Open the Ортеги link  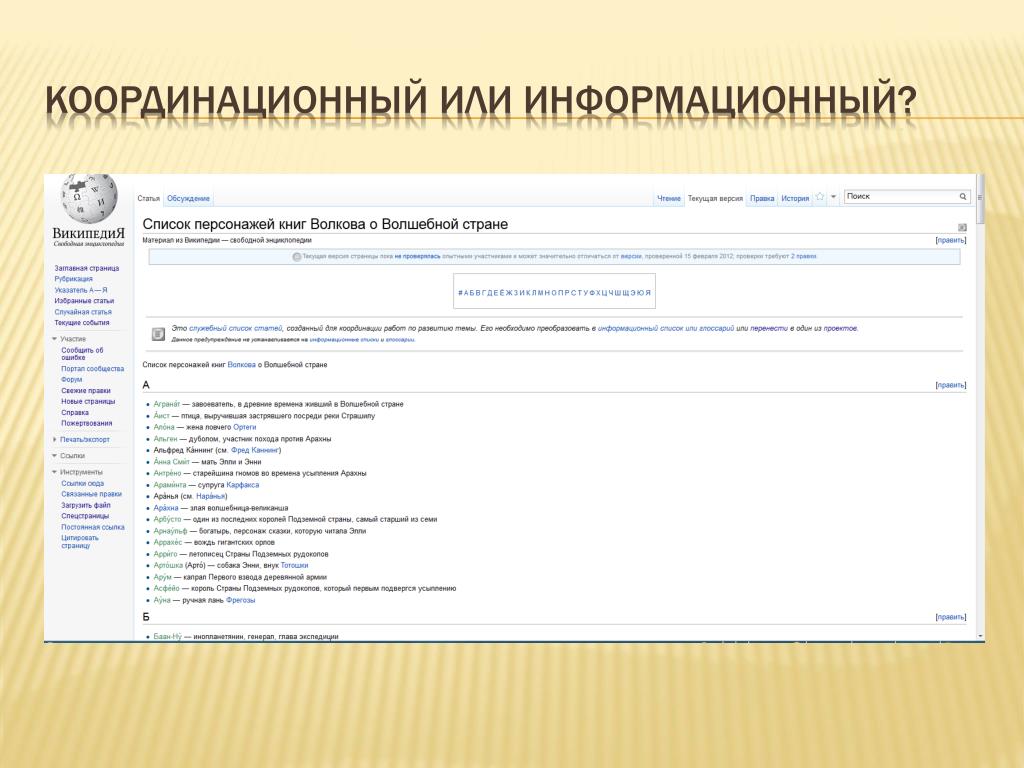click(x=244, y=427)
